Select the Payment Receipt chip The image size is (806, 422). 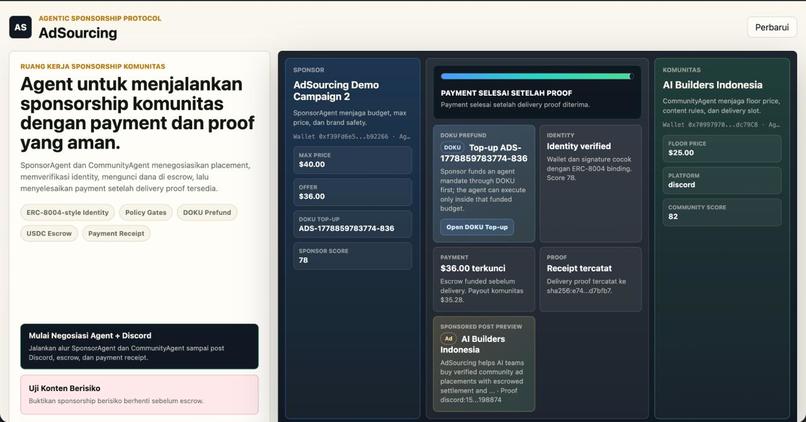pos(116,233)
